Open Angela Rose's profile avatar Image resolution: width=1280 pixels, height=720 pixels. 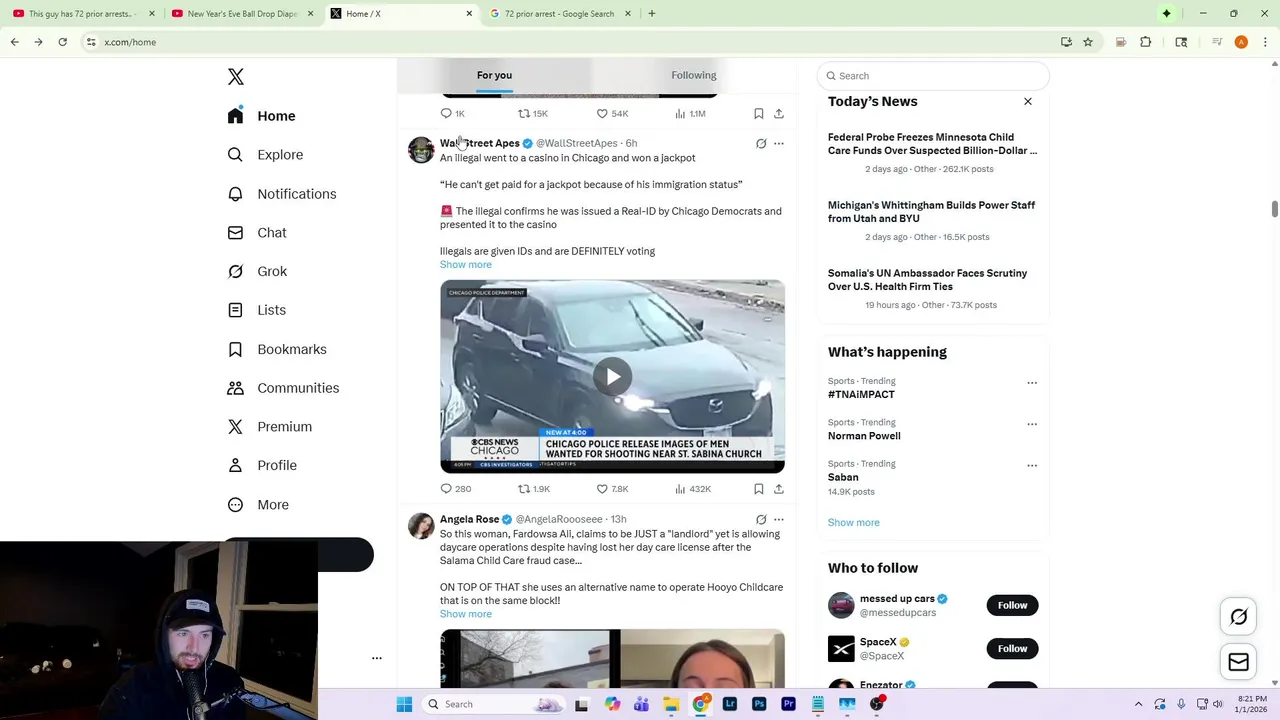click(x=421, y=526)
